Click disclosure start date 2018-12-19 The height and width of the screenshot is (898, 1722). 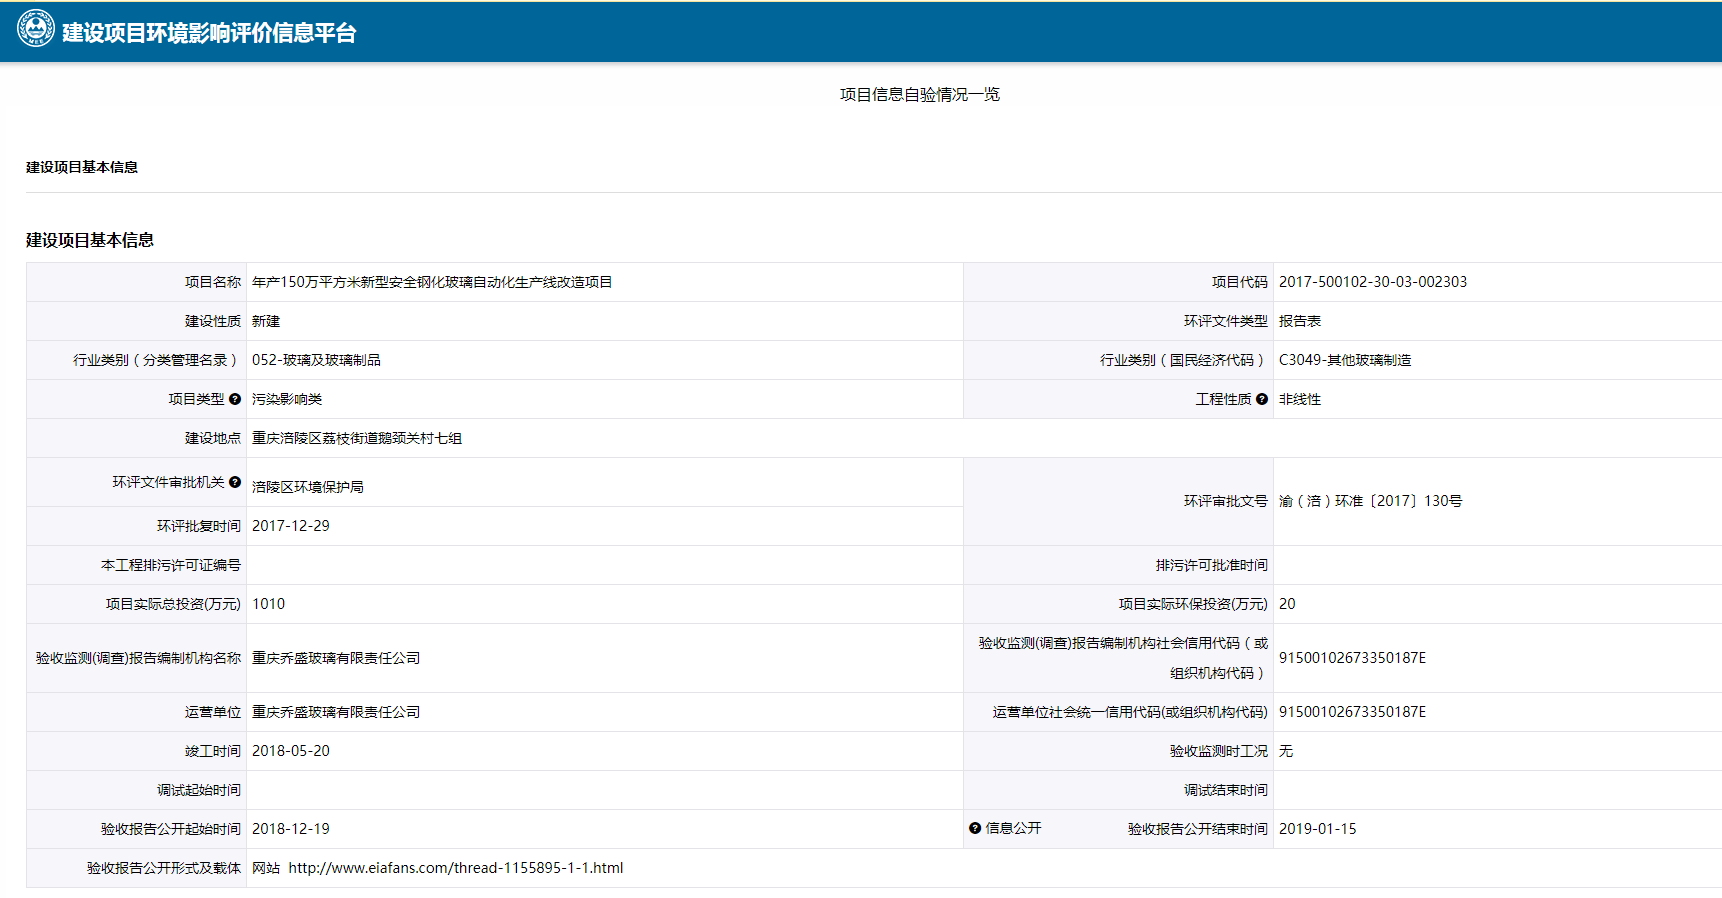(291, 829)
